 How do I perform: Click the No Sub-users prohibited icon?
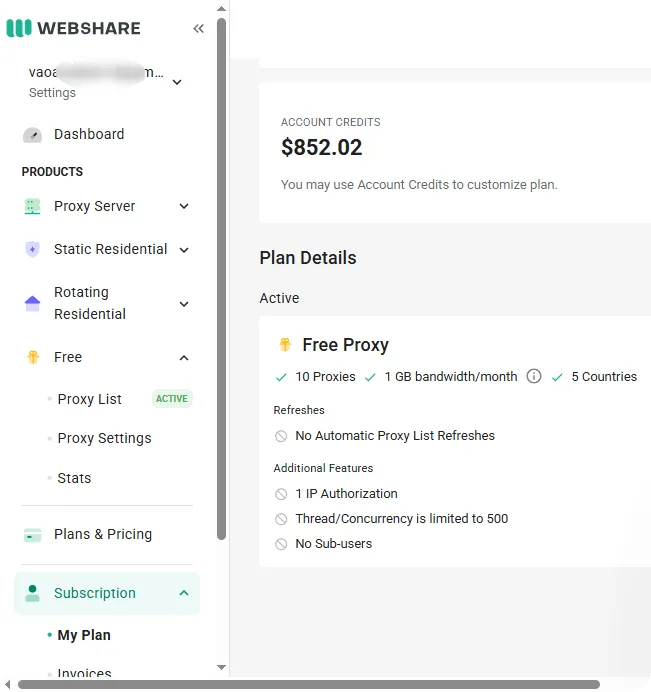(x=281, y=544)
